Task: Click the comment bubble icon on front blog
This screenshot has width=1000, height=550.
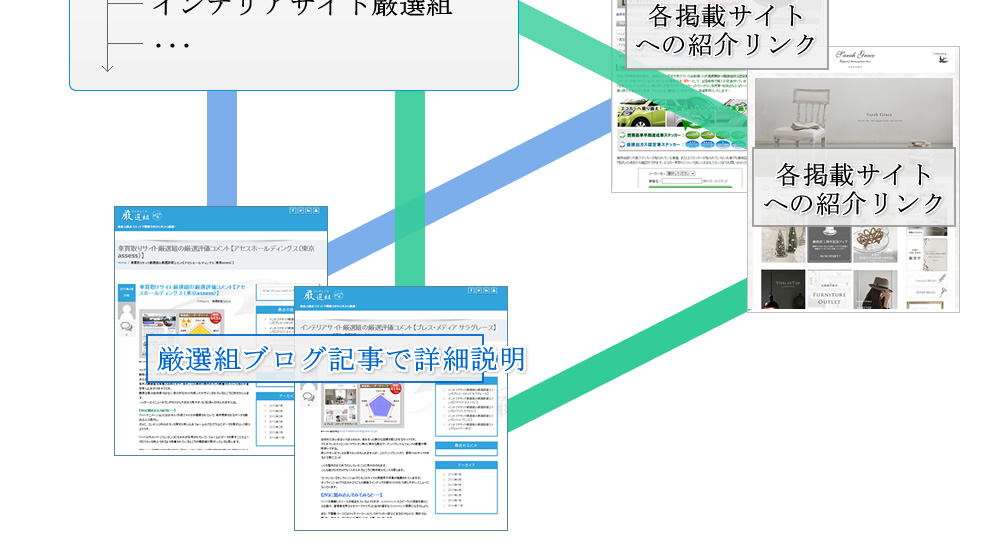Action: click(308, 397)
